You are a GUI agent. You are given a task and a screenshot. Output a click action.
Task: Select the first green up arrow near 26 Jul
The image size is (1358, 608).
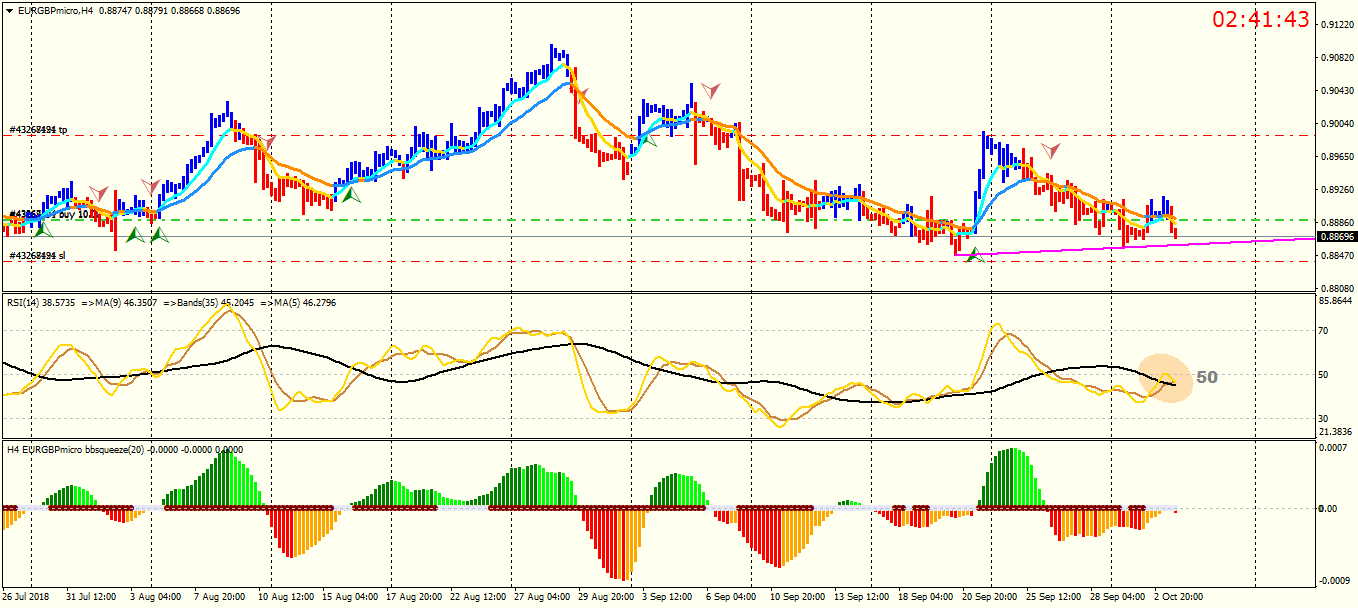(43, 230)
